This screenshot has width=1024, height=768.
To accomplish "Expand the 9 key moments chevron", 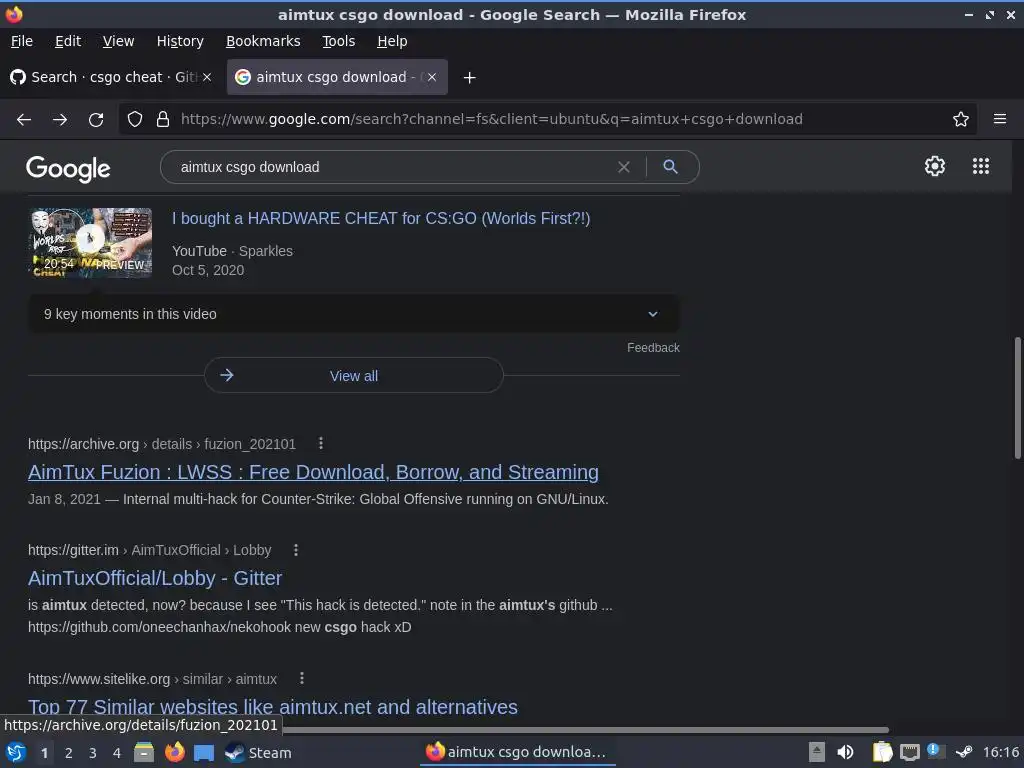I will pos(652,314).
